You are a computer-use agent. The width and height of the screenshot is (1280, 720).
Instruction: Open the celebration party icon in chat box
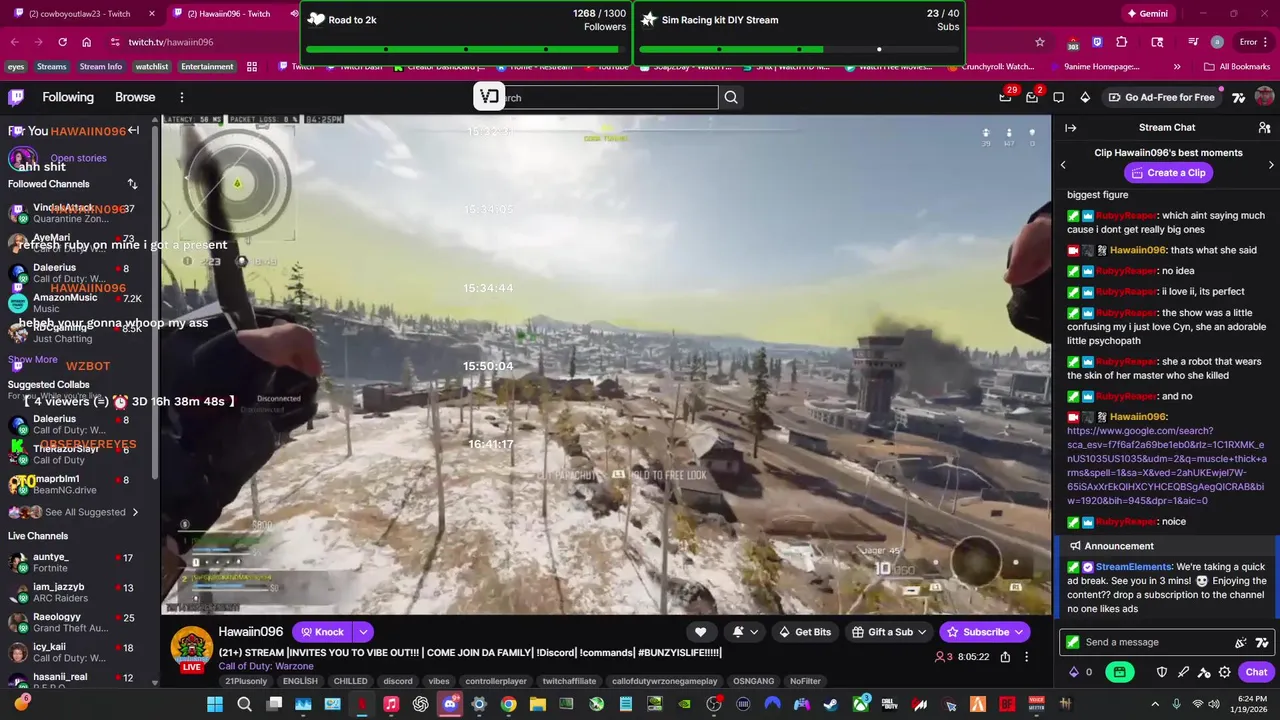pyautogui.click(x=1240, y=642)
